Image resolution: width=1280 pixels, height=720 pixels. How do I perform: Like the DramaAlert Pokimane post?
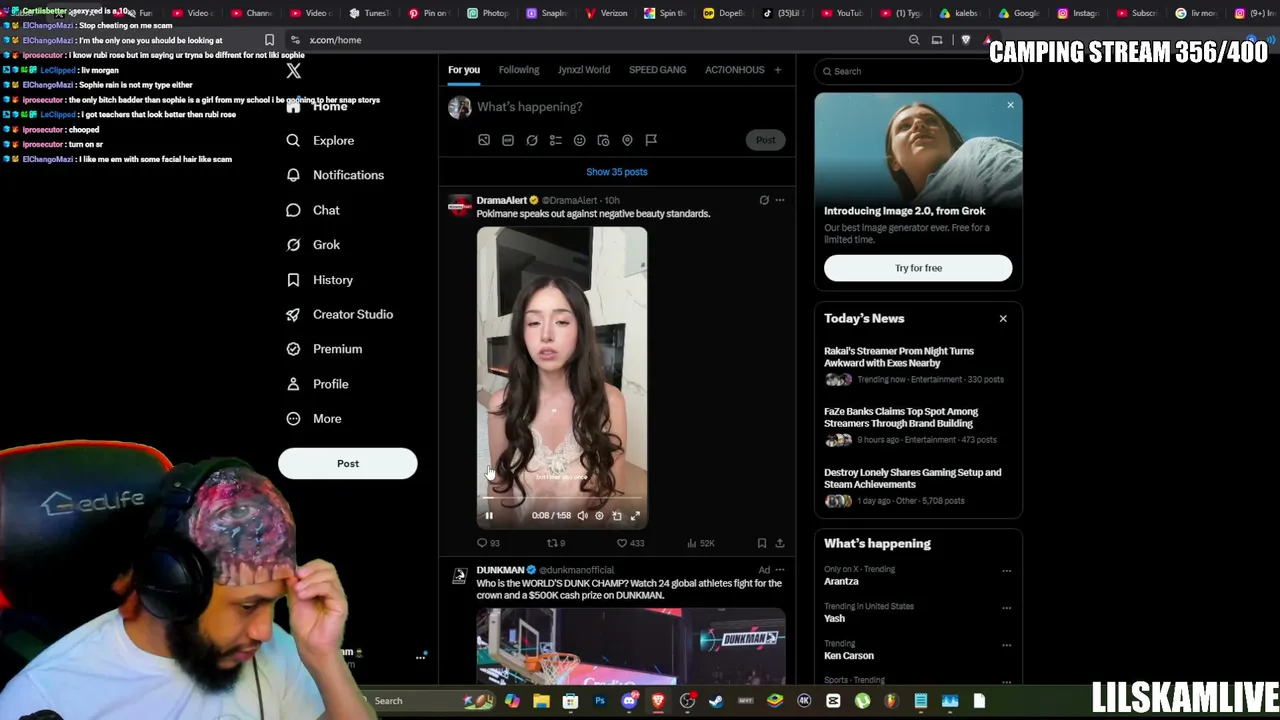(630, 543)
